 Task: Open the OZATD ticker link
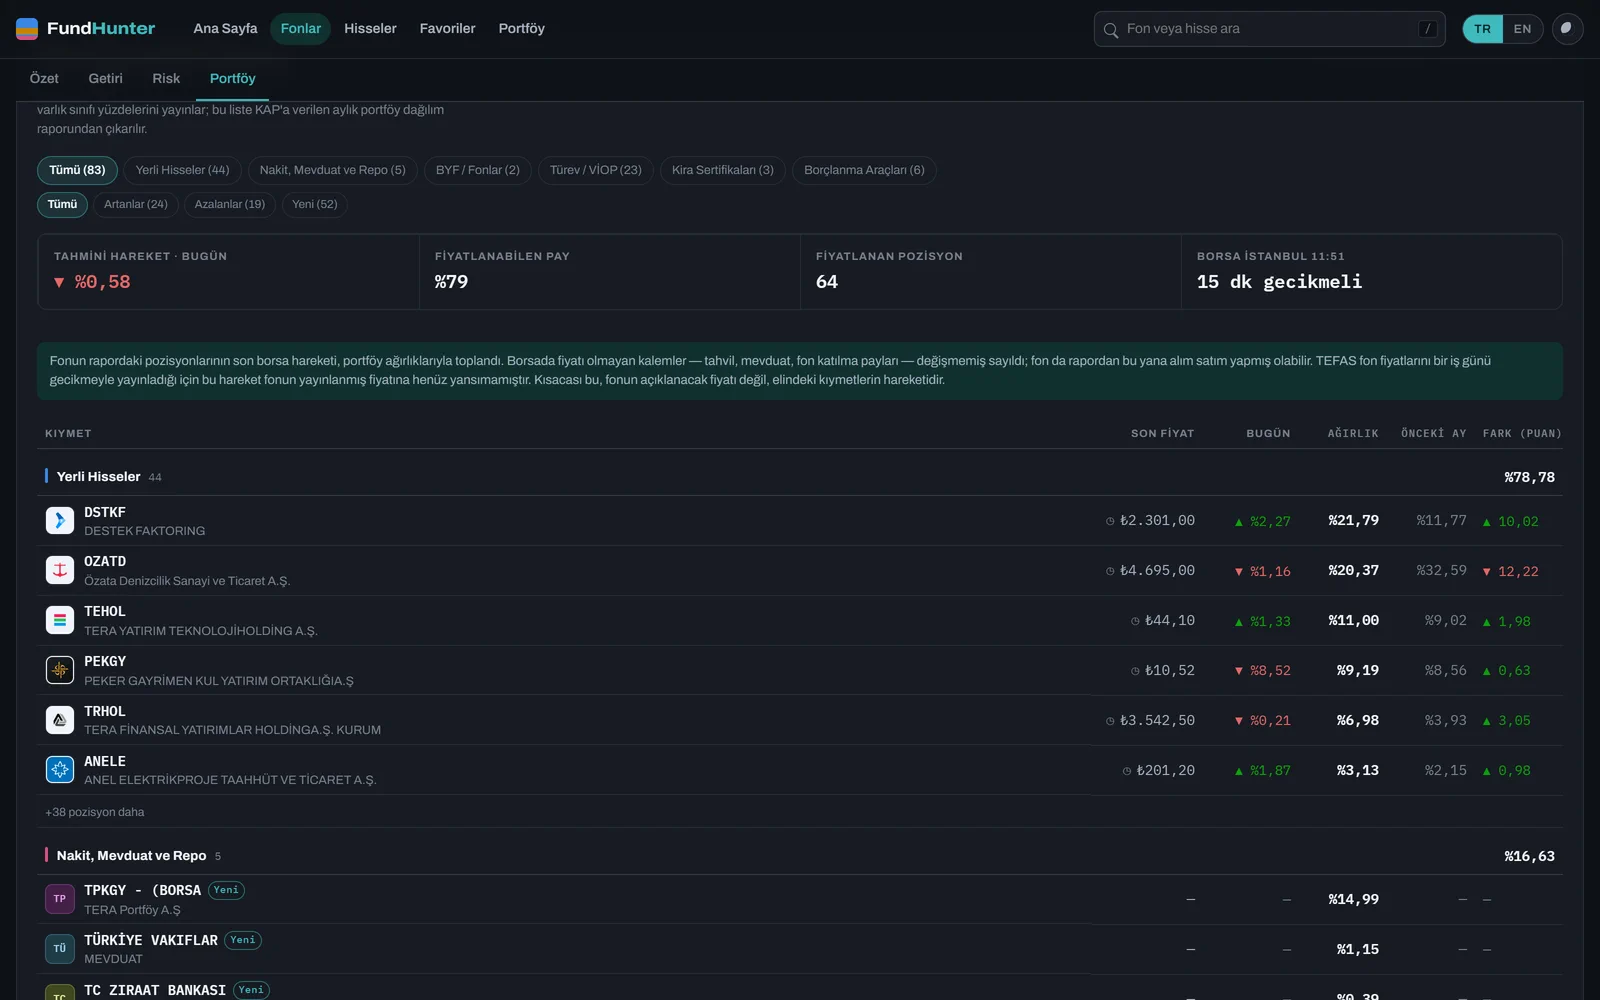pos(105,561)
